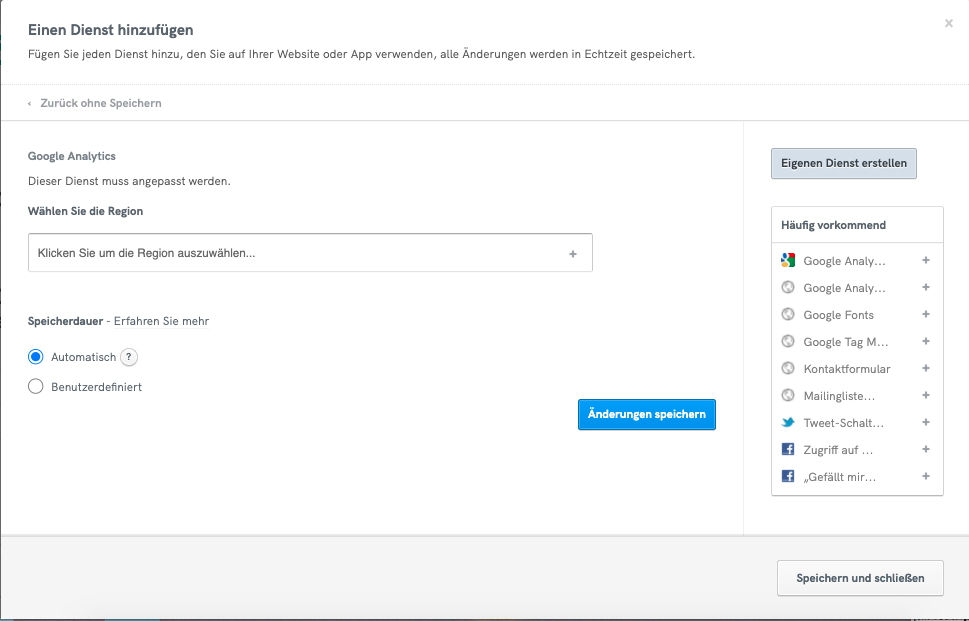This screenshot has width=969, height=621.
Task: Go back via "Zurück ohne Speichern"
Action: (100, 103)
